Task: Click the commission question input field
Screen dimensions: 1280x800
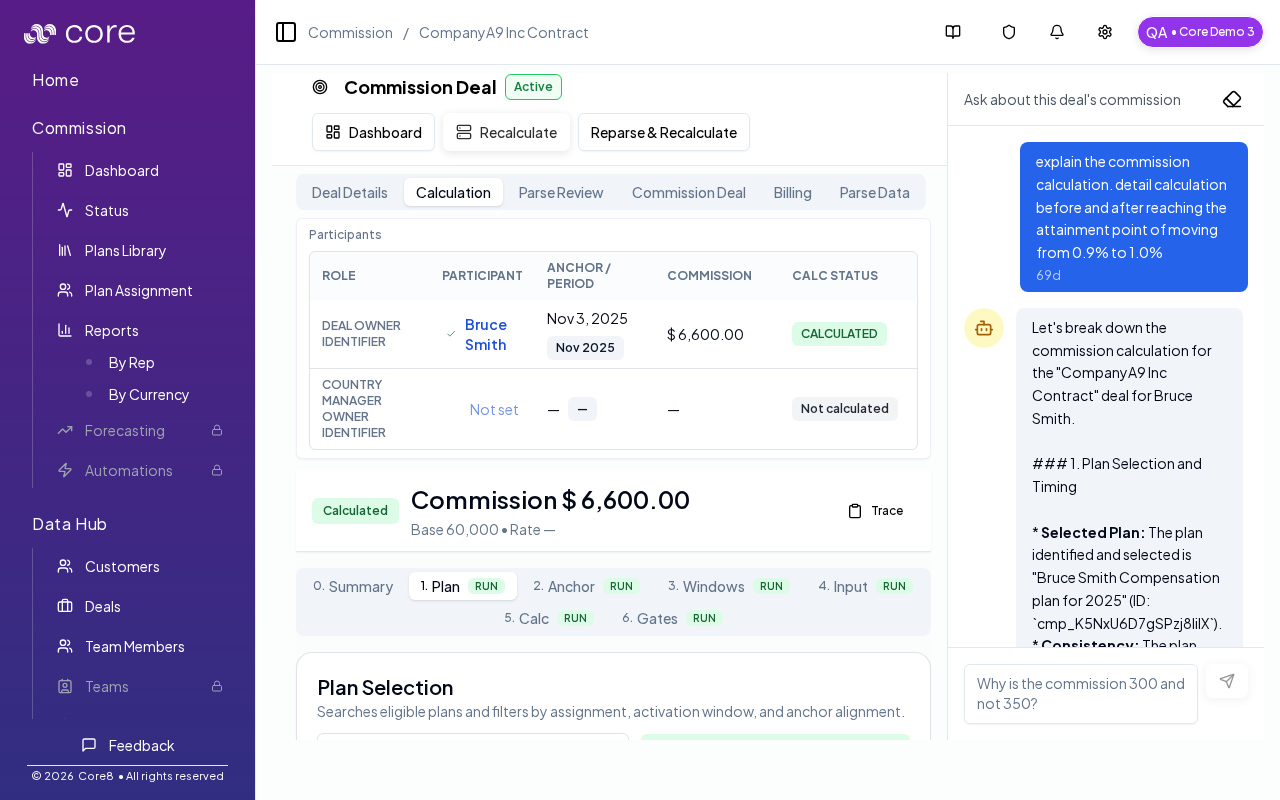Action: coord(1081,693)
